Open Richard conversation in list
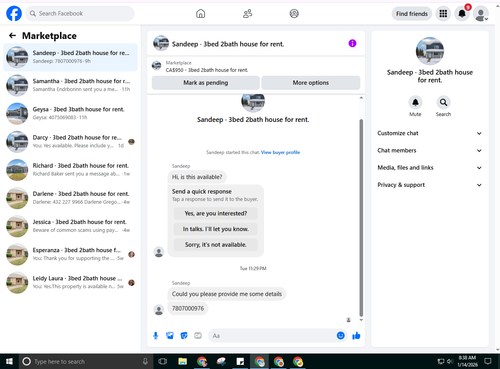The image size is (500, 369). (x=70, y=170)
